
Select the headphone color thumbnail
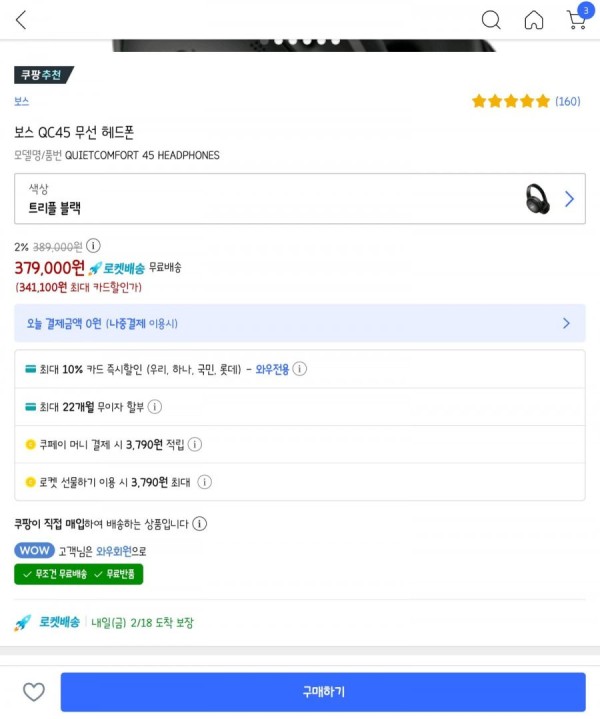tap(537, 199)
